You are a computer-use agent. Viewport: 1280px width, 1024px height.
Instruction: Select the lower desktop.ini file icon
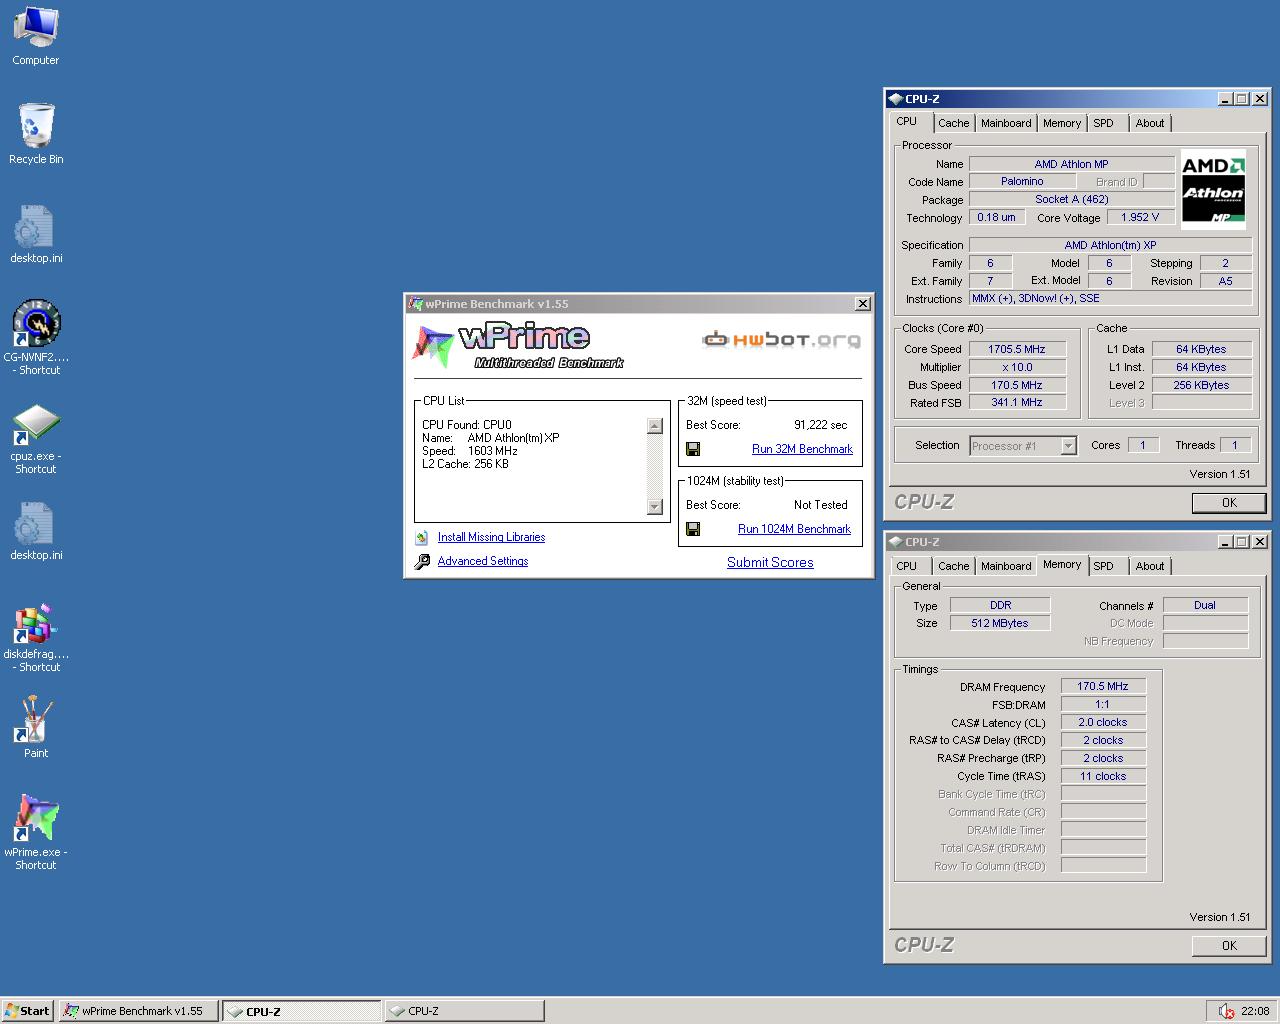[x=35, y=522]
